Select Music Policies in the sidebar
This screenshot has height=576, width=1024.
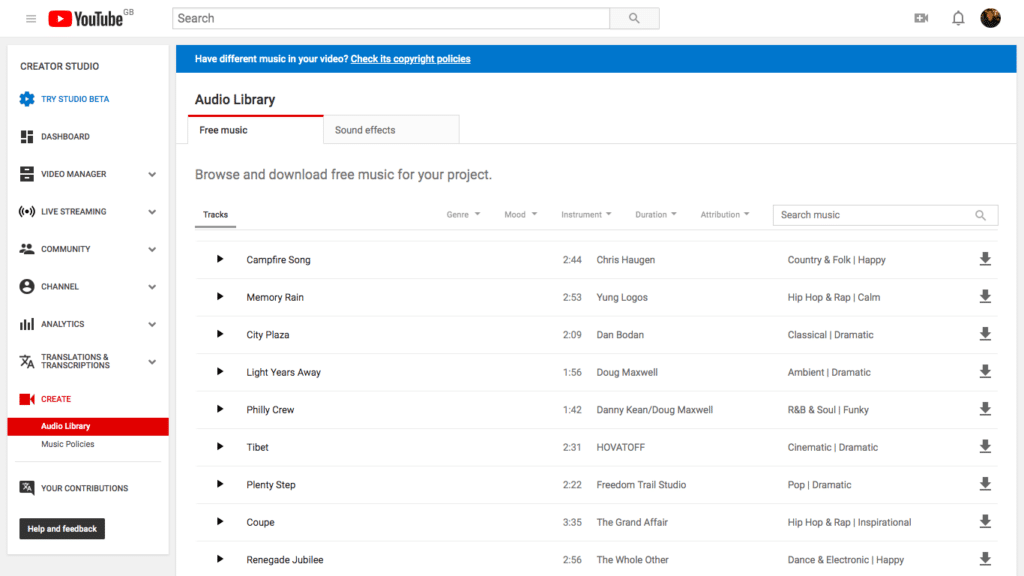[x=68, y=444]
